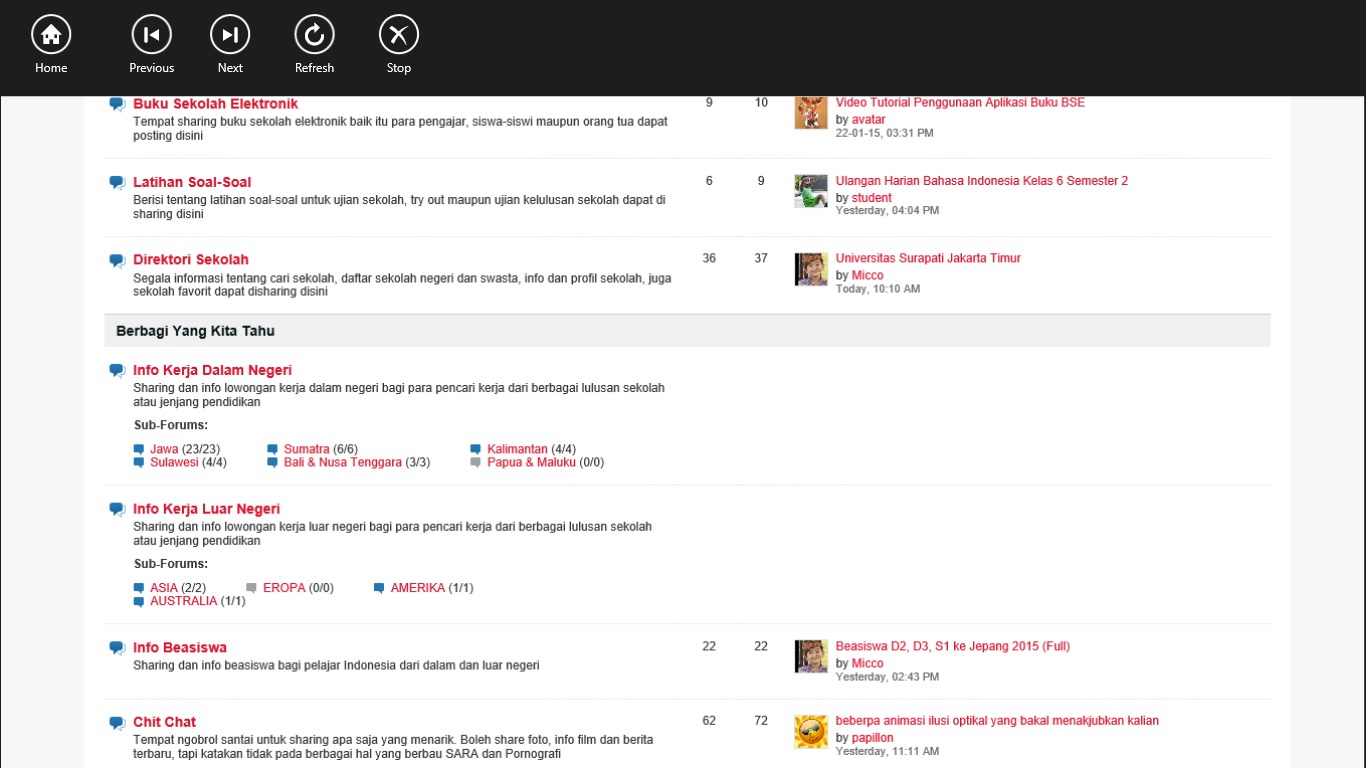This screenshot has height=768, width=1366.
Task: Open the Latihan Soal-Soal forum
Action: (192, 182)
